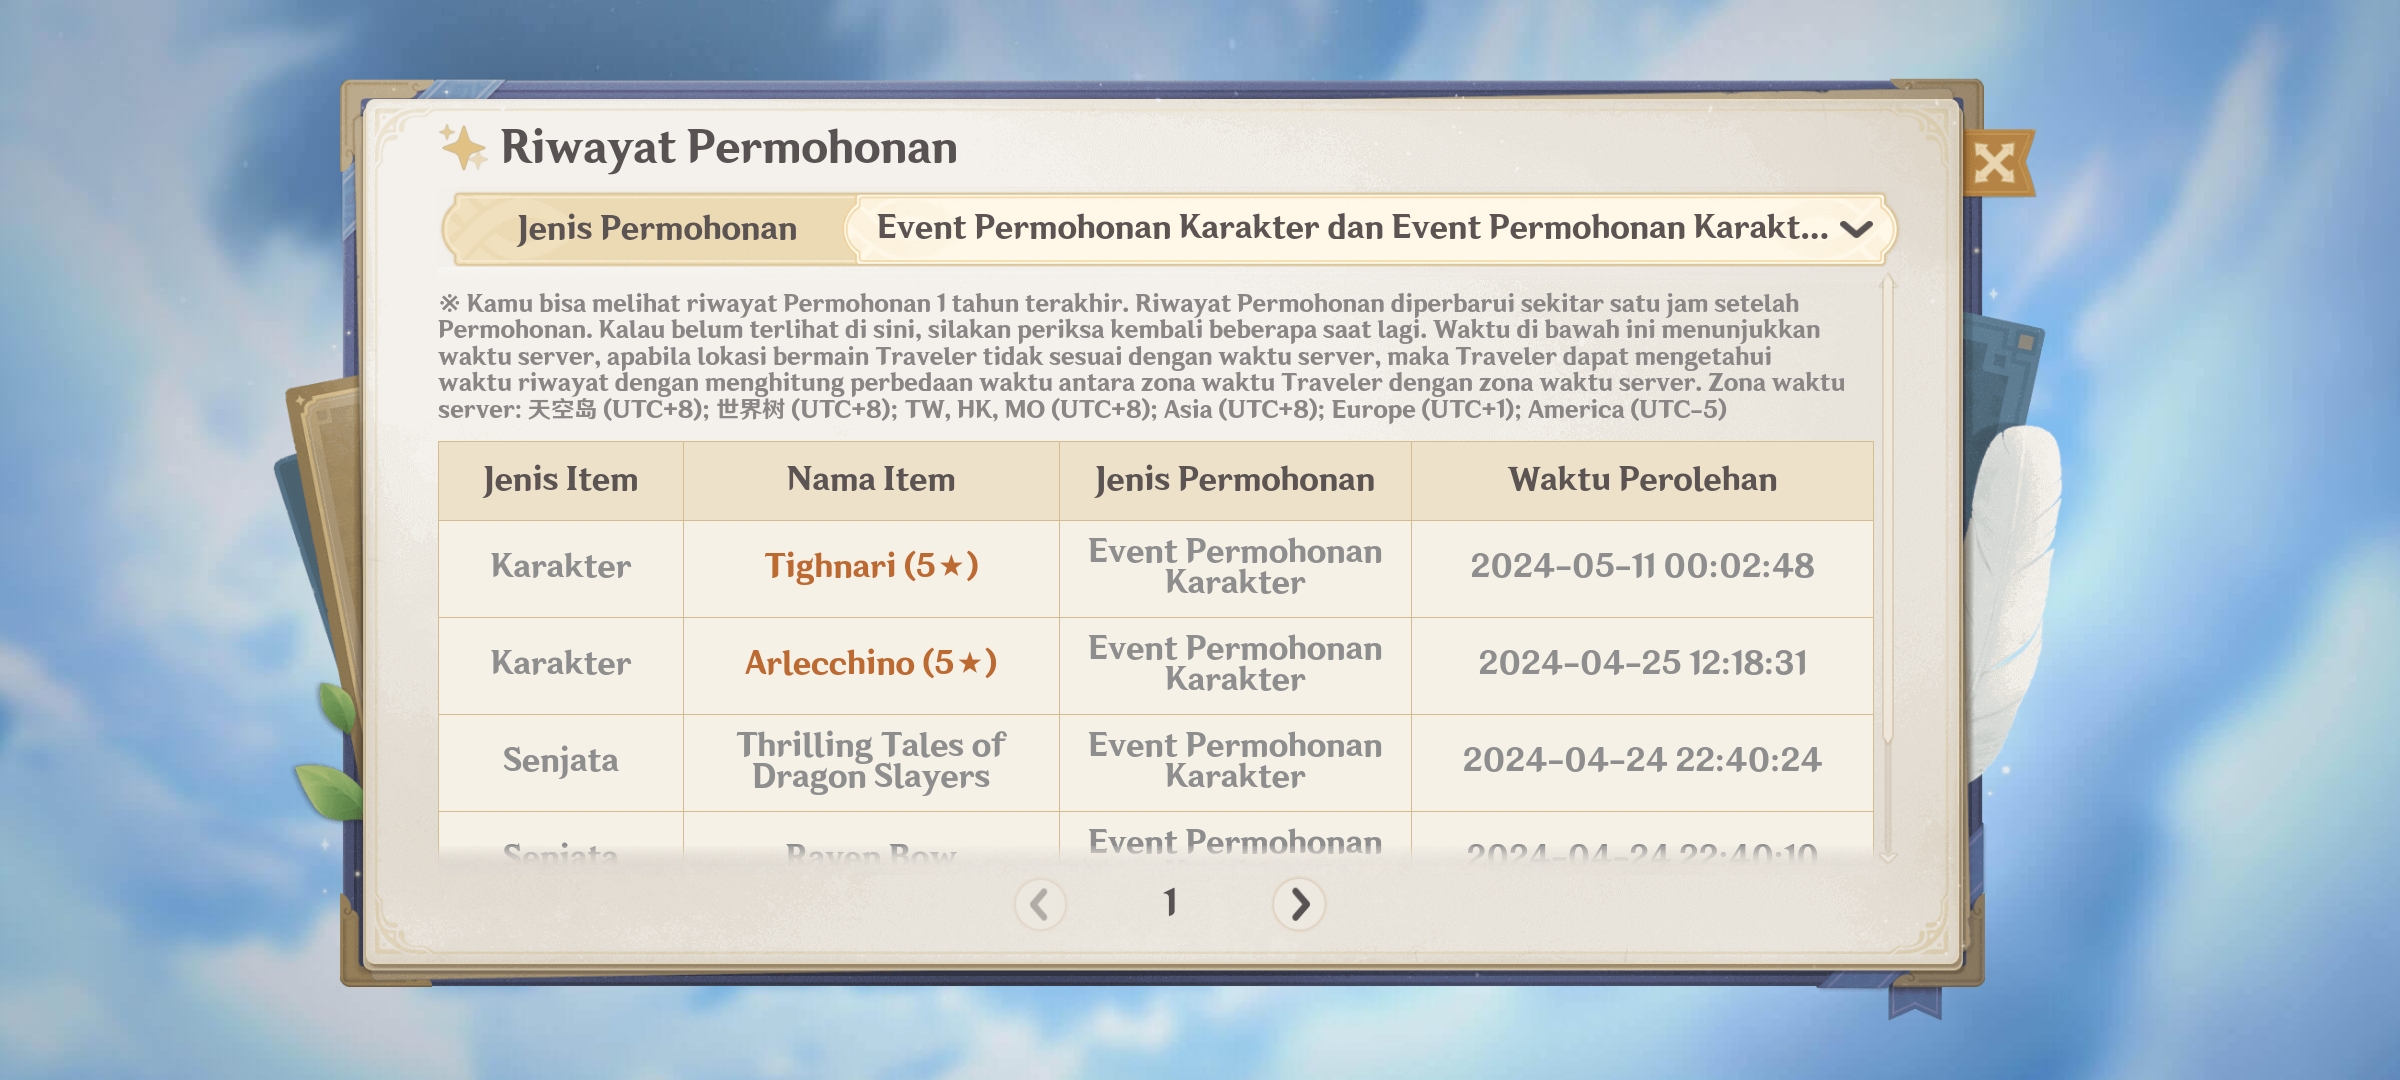Click scrollbar down arrow at bottom
The image size is (2400, 1080).
tap(1888, 857)
